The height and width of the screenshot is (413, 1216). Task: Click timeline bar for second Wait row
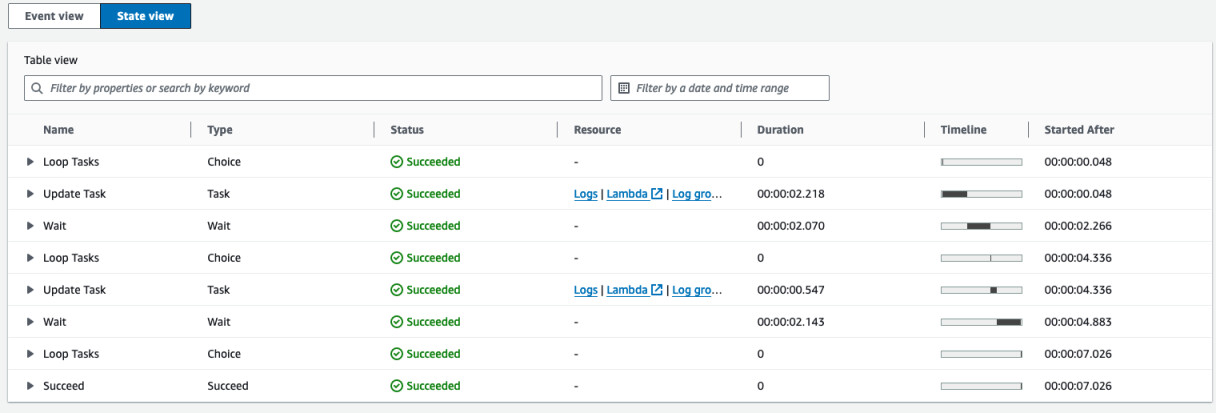981,322
